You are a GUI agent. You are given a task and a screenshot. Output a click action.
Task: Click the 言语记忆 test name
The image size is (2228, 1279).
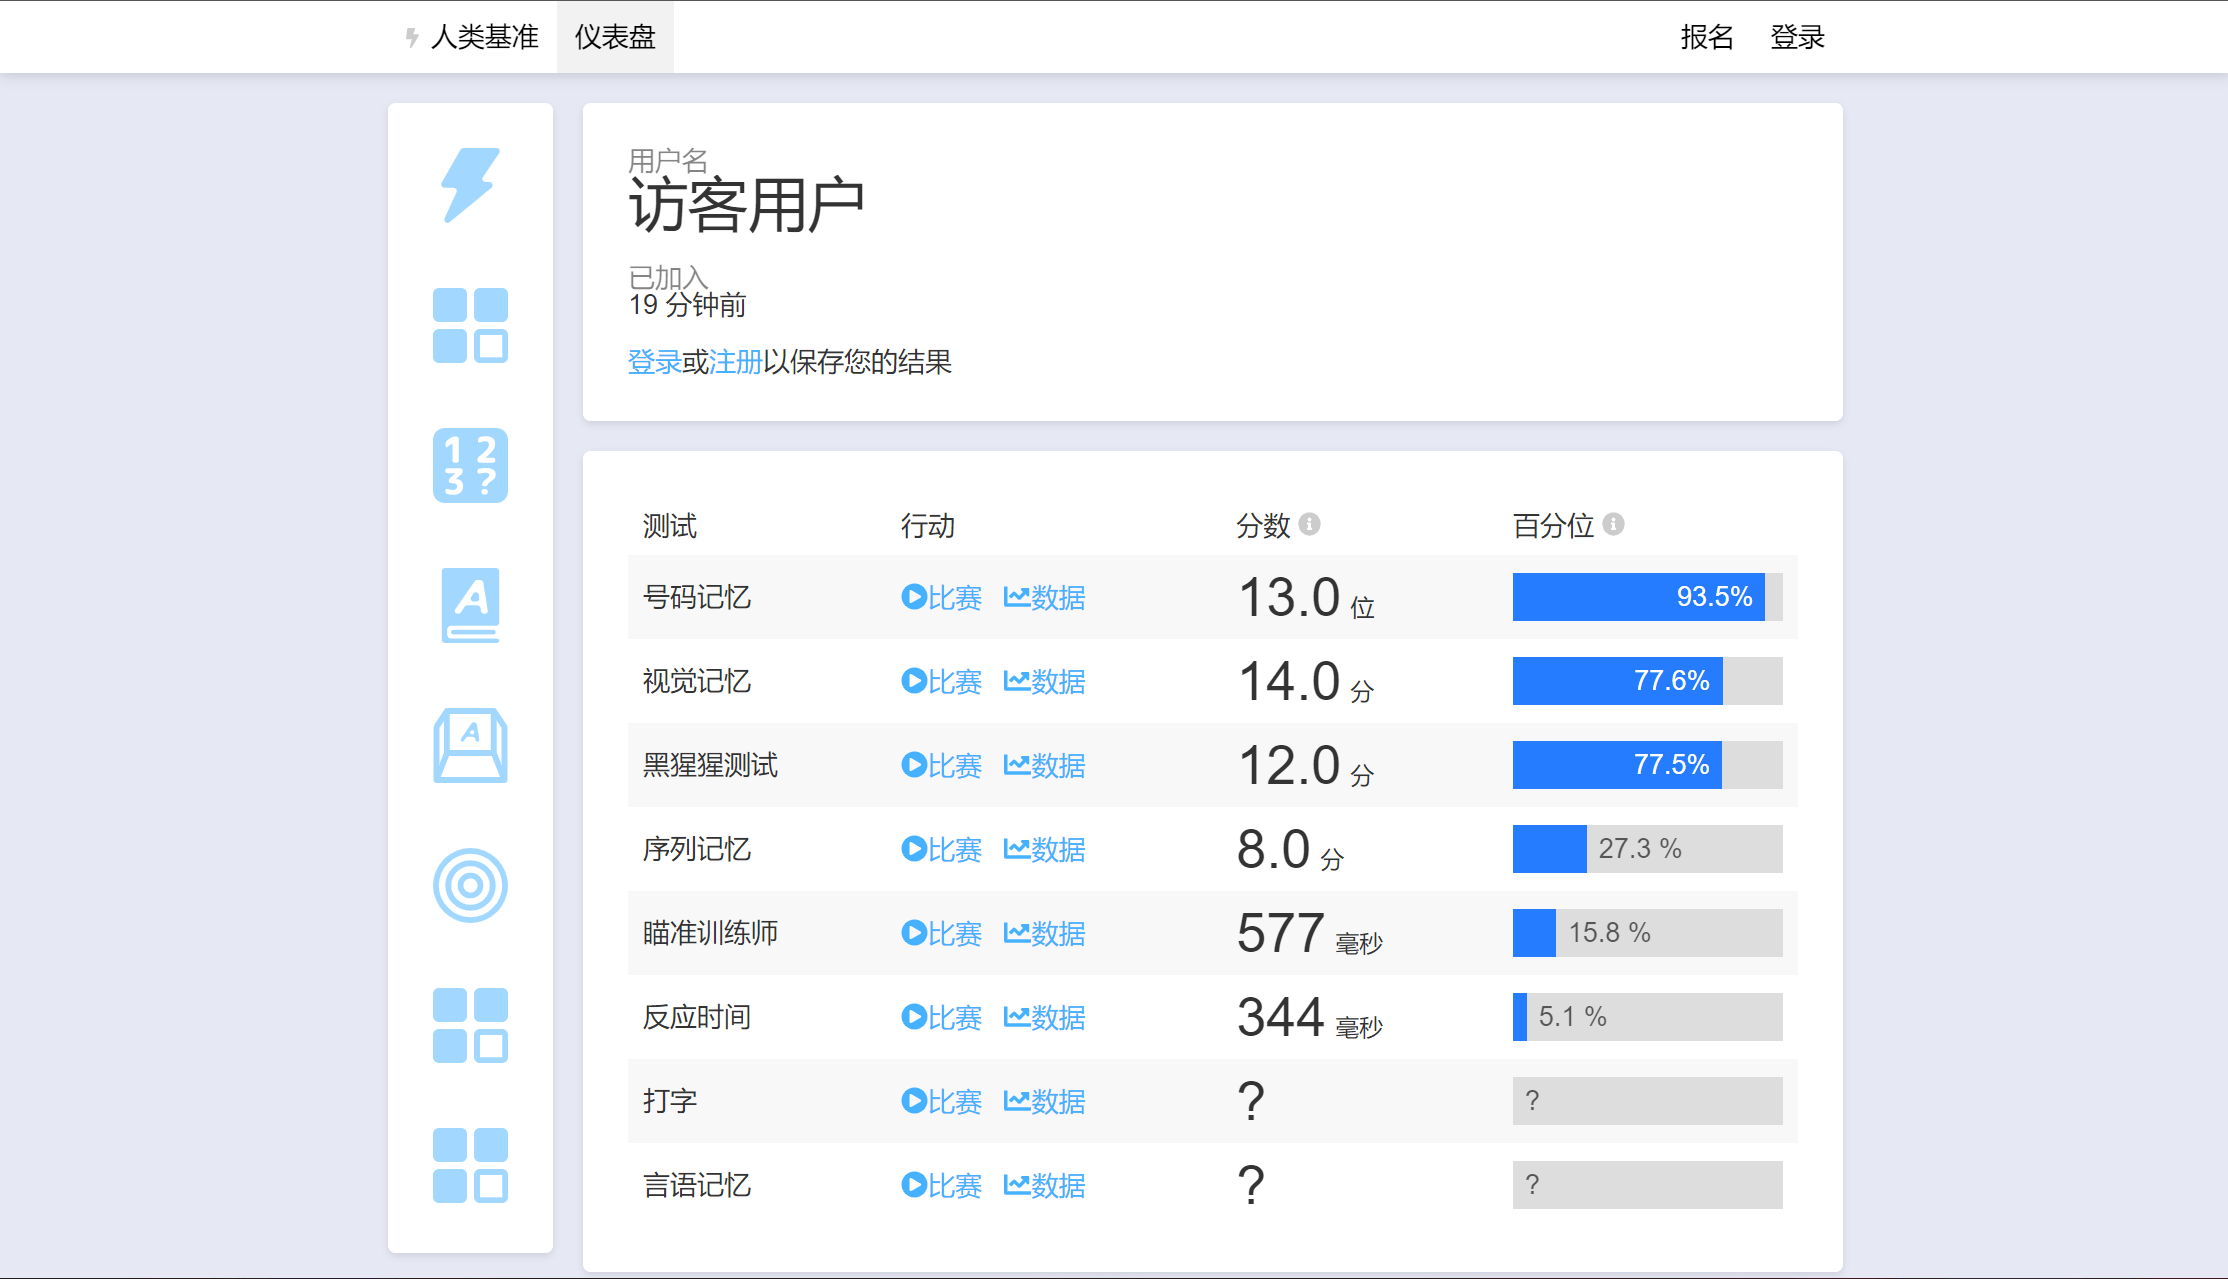[696, 1185]
